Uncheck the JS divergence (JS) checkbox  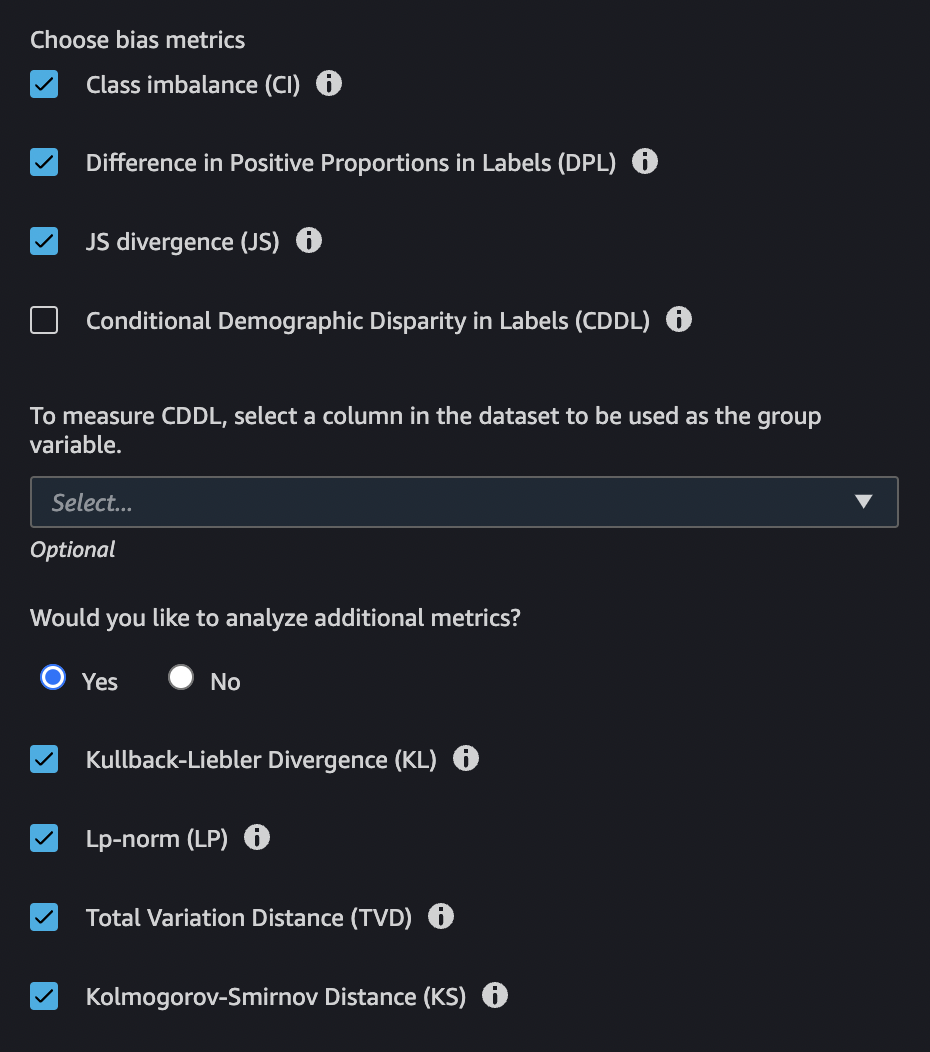click(44, 241)
